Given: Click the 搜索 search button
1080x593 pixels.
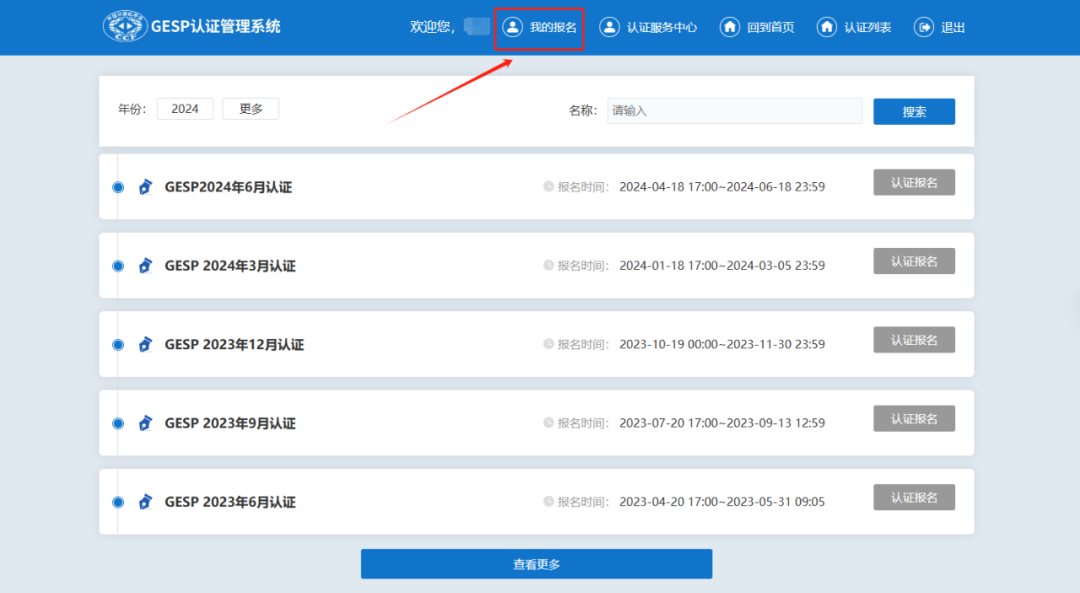Looking at the screenshot, I should (x=914, y=111).
